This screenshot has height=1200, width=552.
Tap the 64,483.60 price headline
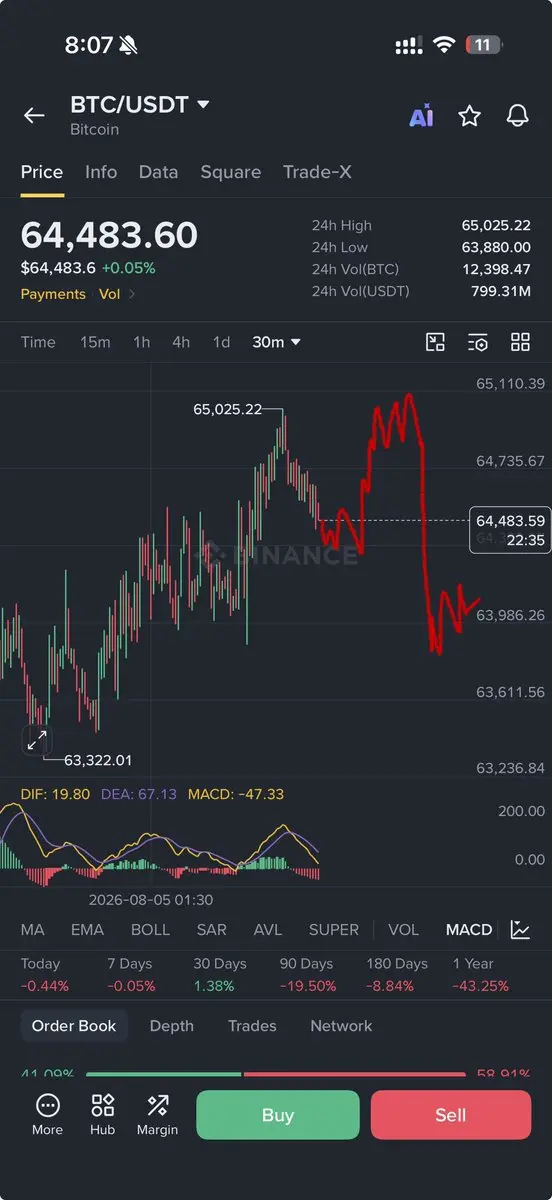click(109, 235)
